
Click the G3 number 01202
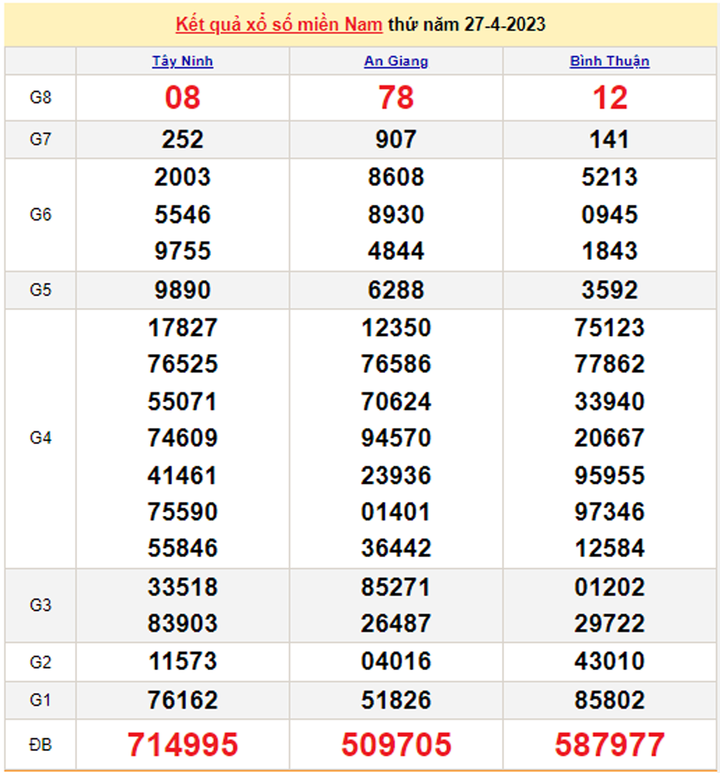point(610,587)
